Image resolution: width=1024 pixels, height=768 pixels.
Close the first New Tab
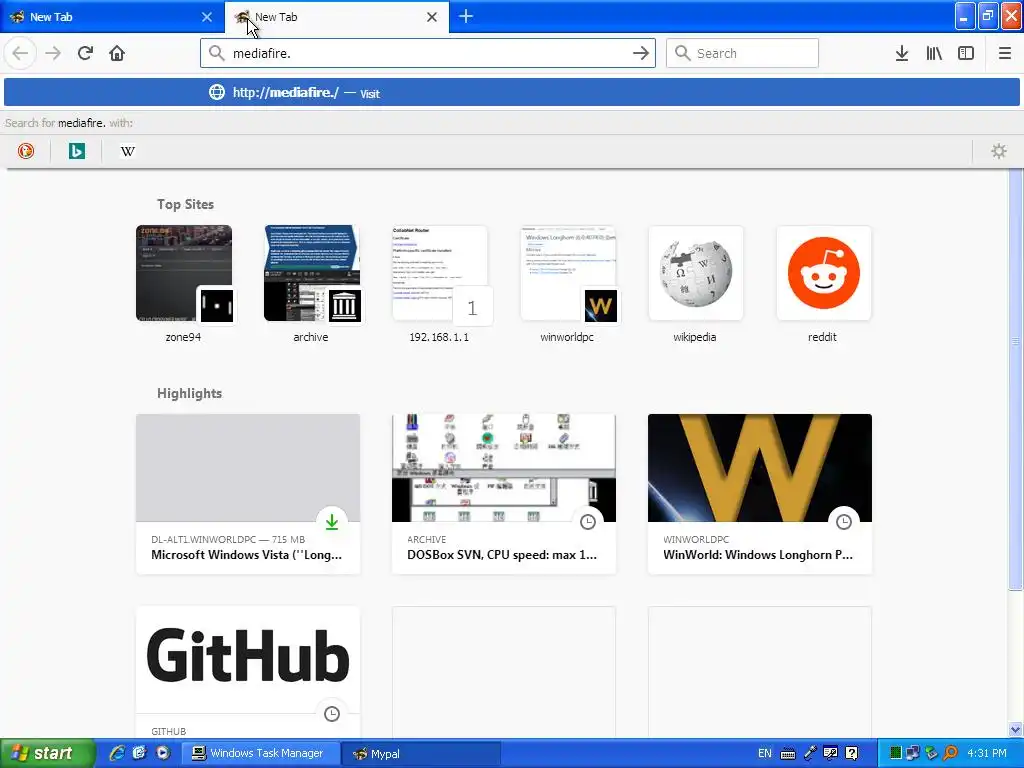[x=206, y=17]
